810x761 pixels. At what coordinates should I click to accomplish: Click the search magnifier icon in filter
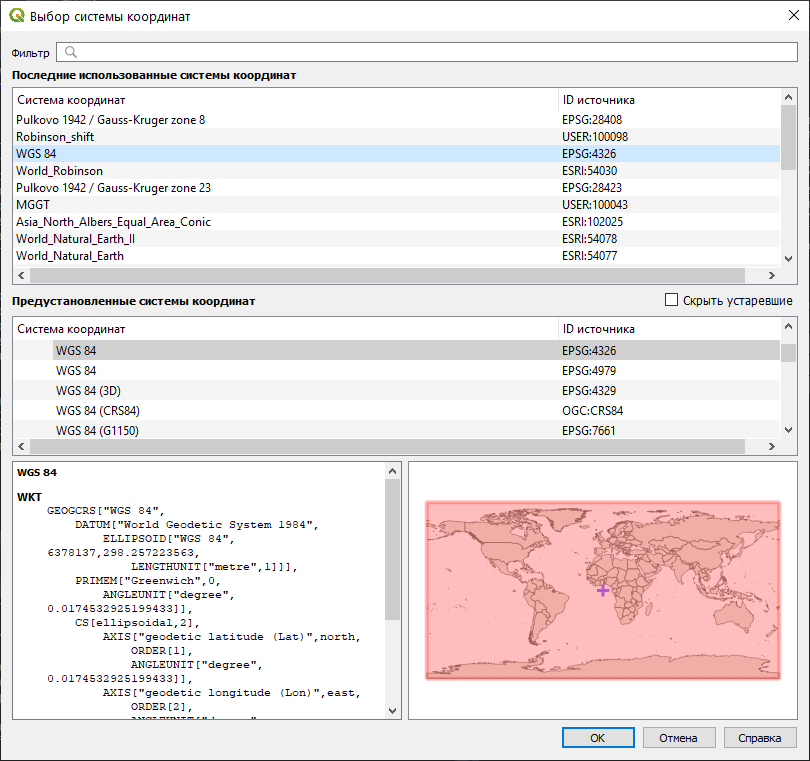[71, 52]
